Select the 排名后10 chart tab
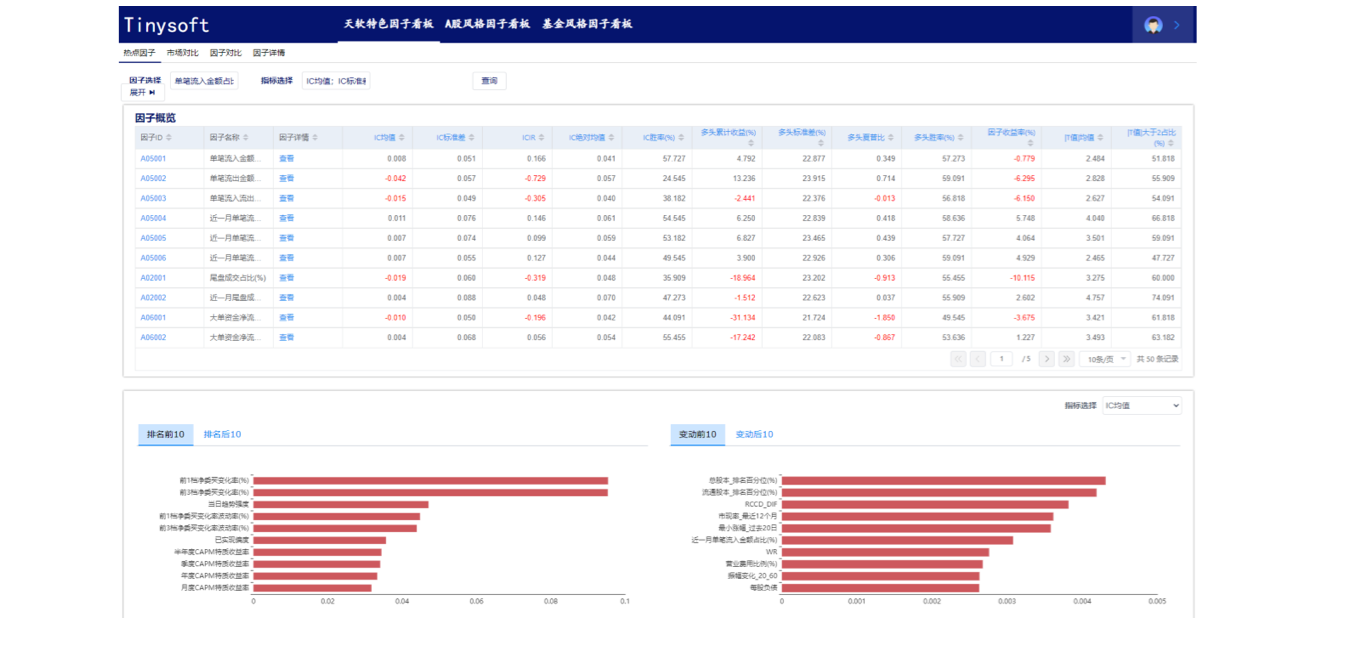 [222, 434]
